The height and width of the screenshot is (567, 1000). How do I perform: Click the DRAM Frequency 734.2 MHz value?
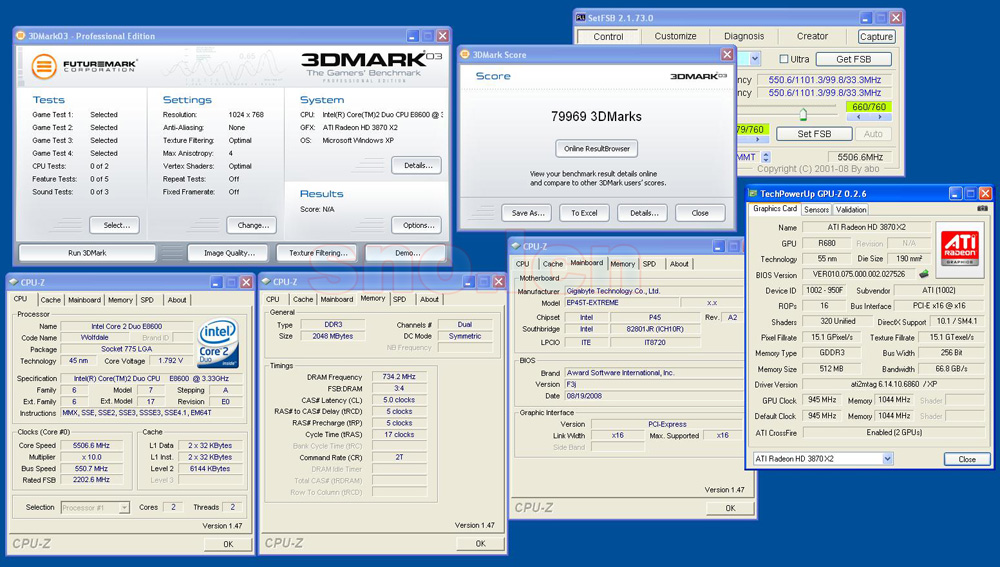click(x=399, y=377)
